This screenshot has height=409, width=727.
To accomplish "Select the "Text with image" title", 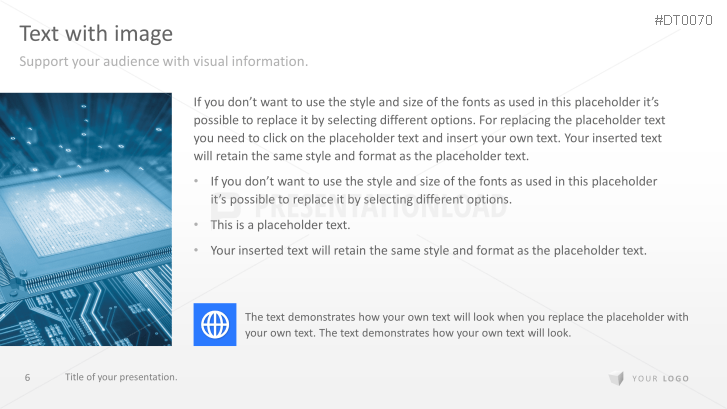I will click(x=96, y=34).
